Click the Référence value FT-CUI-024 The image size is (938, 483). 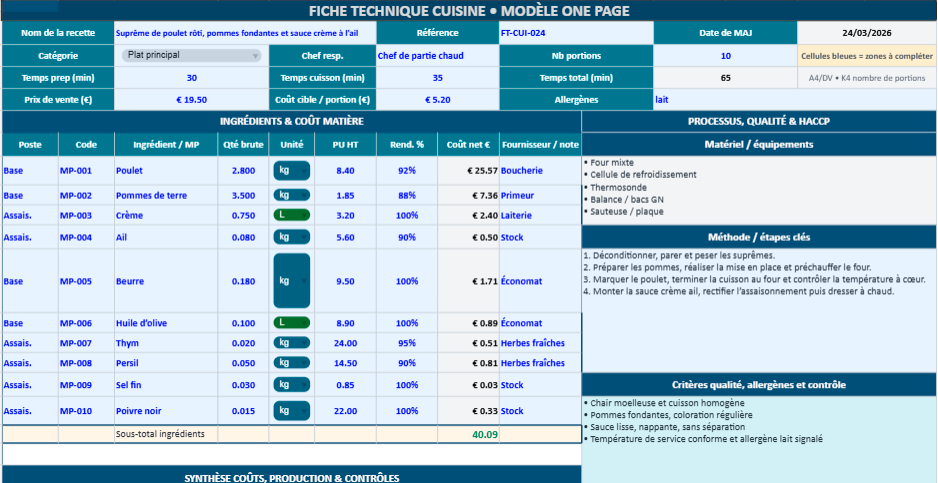(x=576, y=33)
